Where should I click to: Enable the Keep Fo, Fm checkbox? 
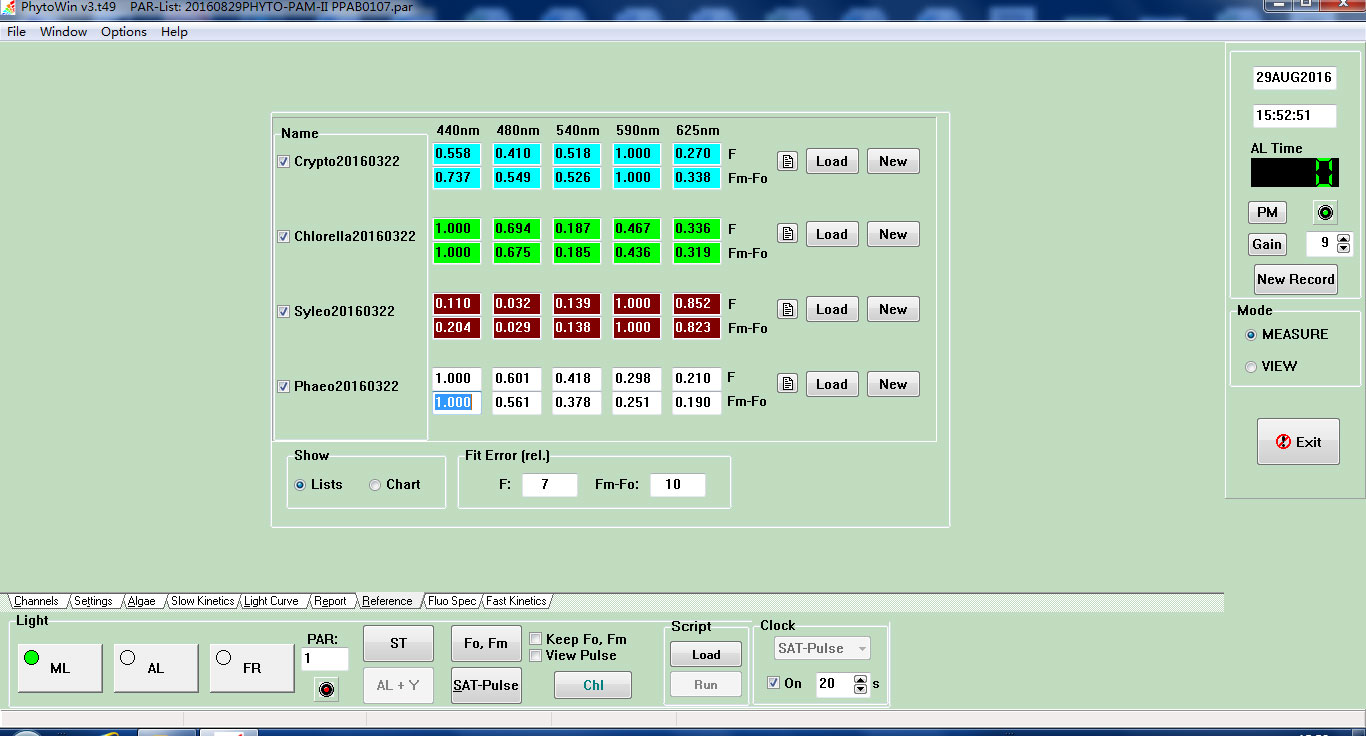coord(536,639)
